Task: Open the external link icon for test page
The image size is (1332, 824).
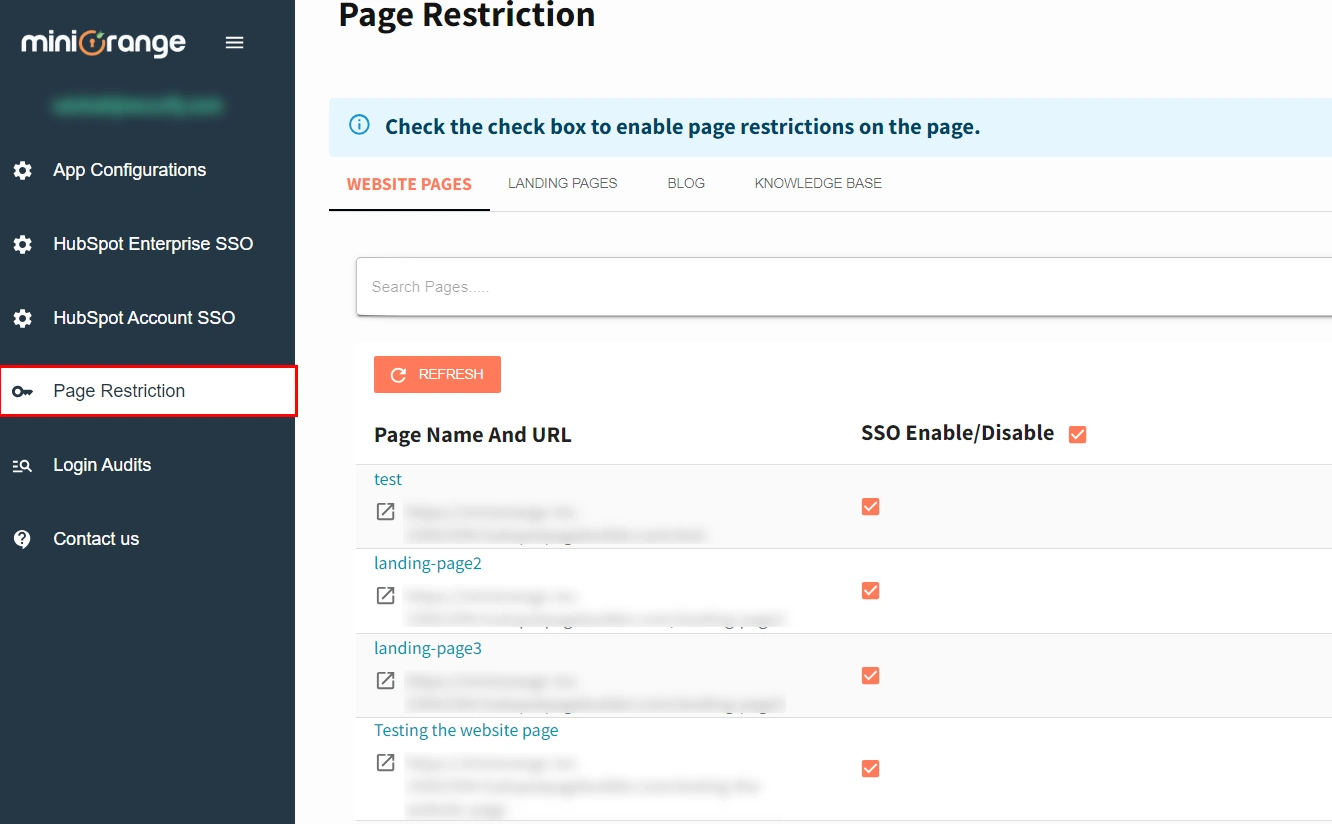Action: click(x=385, y=511)
